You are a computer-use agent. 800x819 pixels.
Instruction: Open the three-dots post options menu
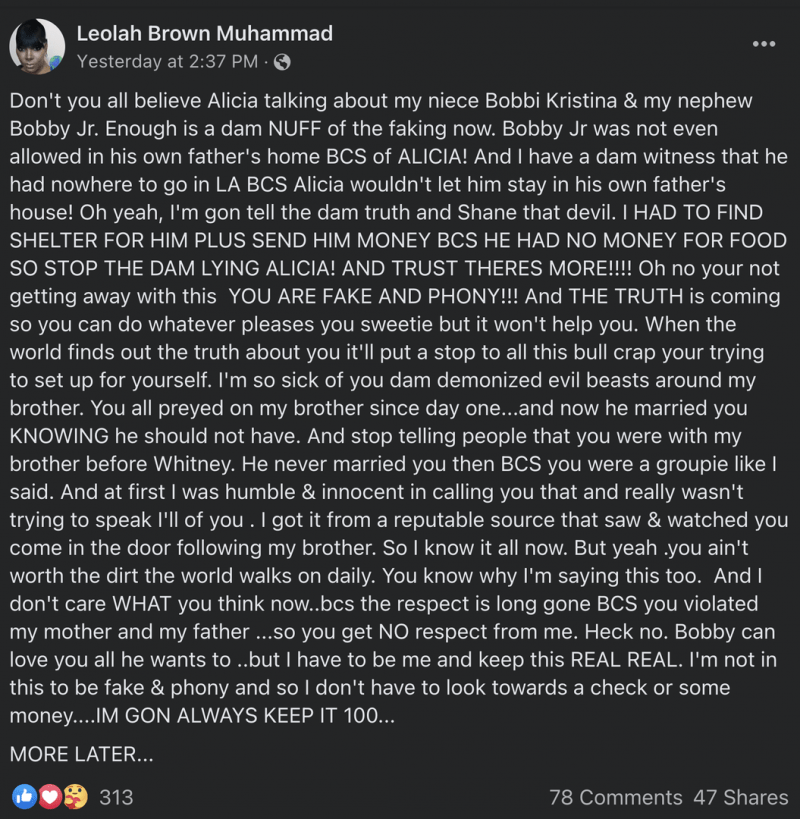click(x=763, y=44)
